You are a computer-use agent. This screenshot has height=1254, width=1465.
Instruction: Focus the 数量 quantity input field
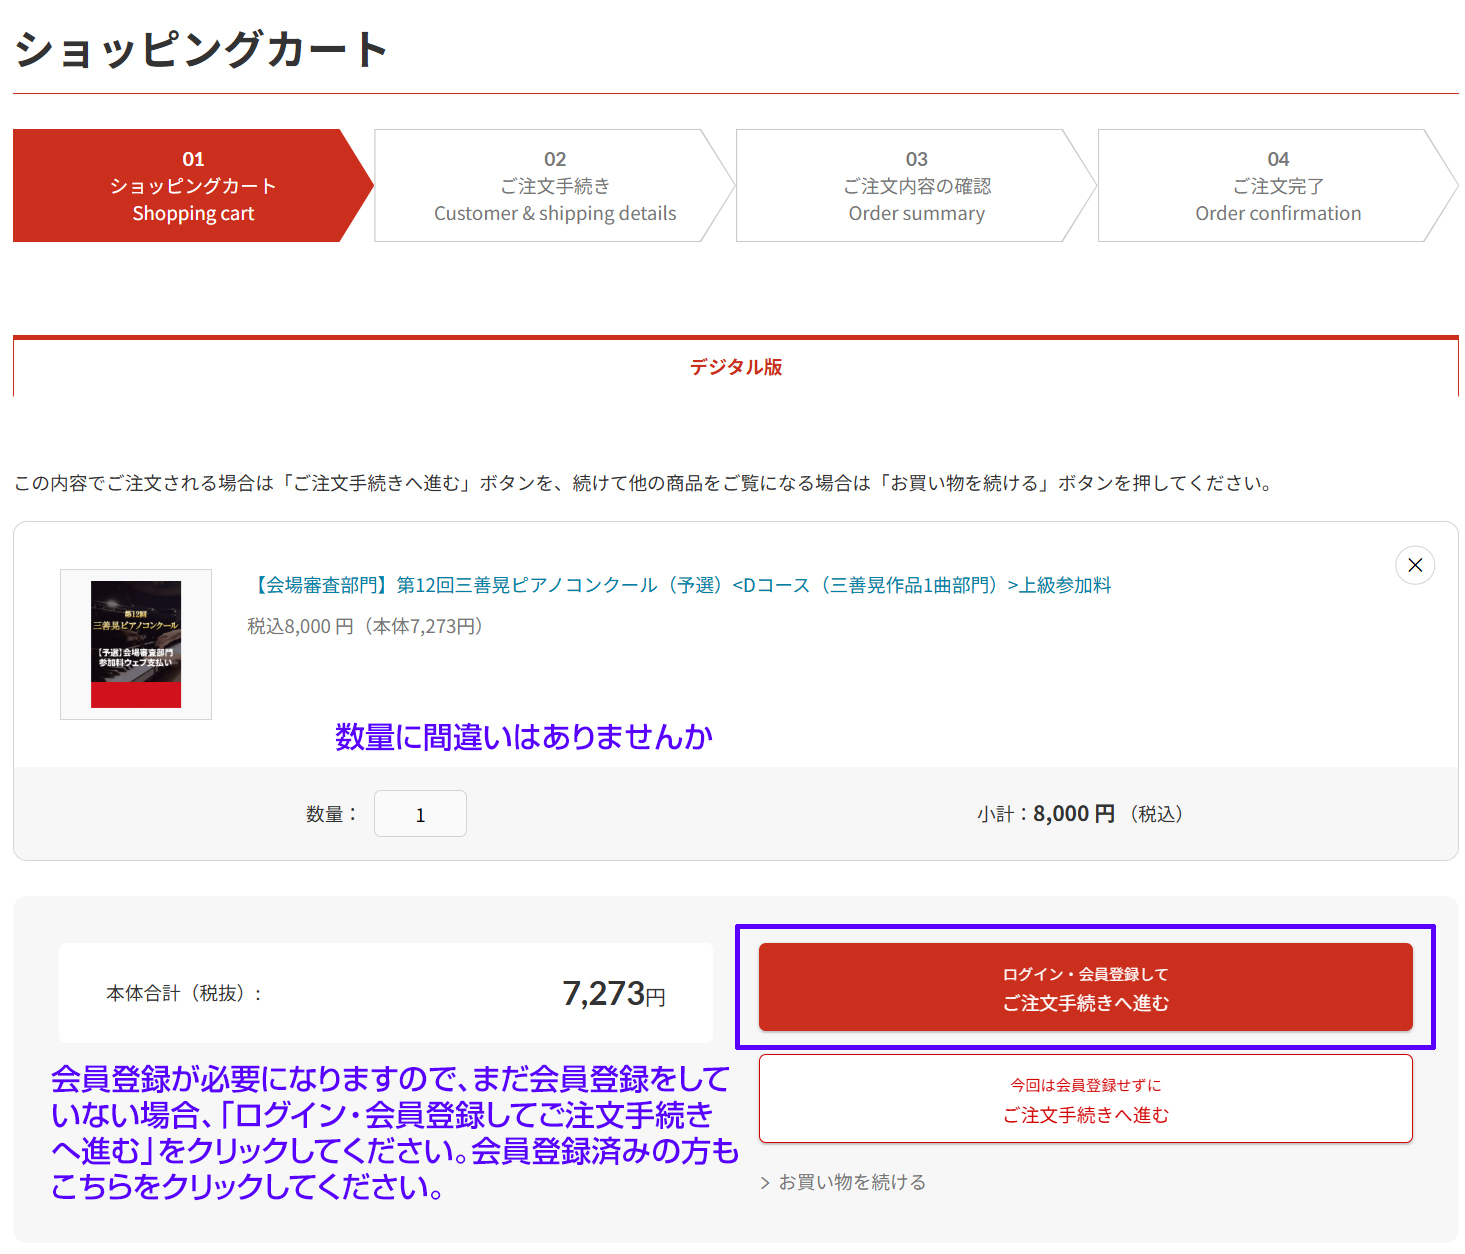click(x=420, y=814)
